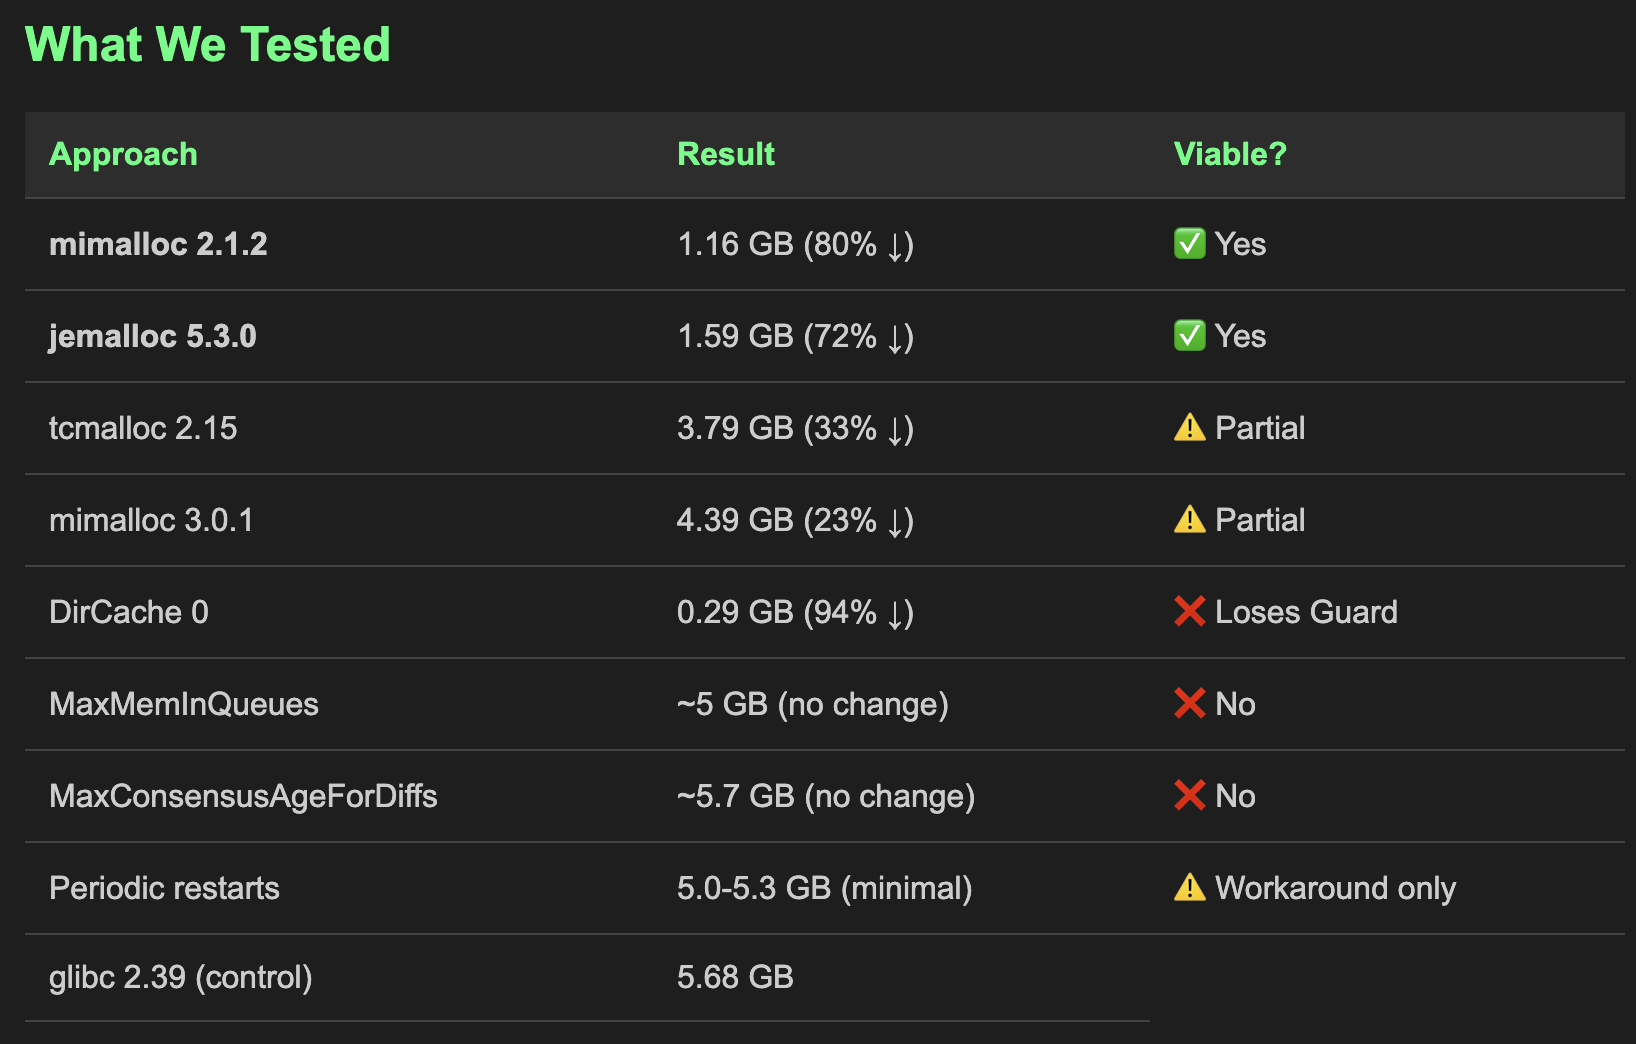1636x1044 pixels.
Task: Click the Periodic restarts row label
Action: (x=164, y=888)
